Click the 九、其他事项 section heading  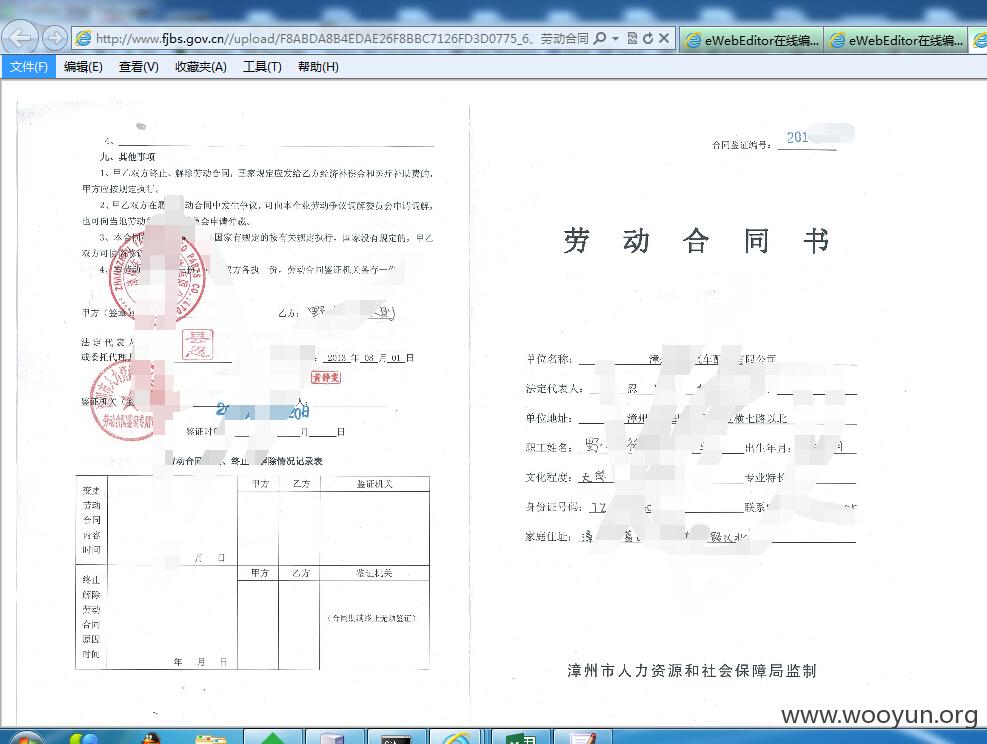tap(127, 156)
